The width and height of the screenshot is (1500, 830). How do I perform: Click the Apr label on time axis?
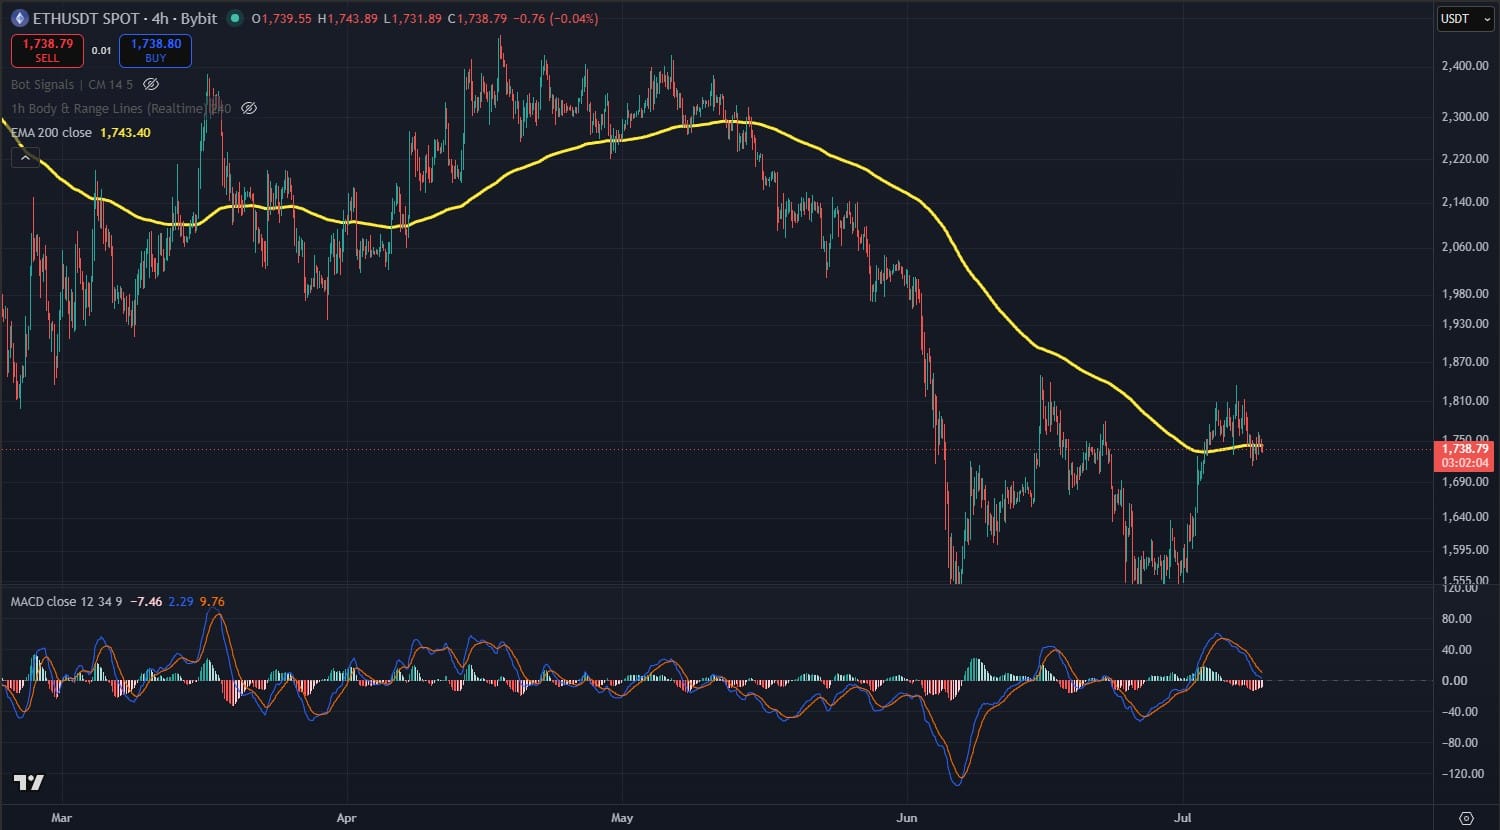pyautogui.click(x=346, y=818)
